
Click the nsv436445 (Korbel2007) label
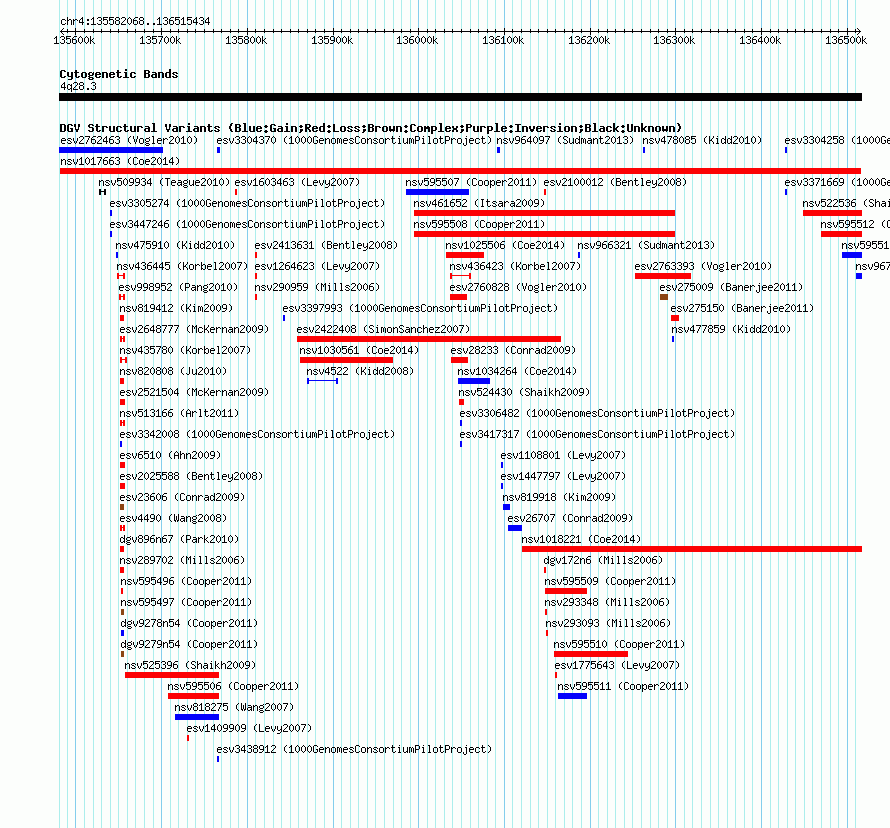182,266
